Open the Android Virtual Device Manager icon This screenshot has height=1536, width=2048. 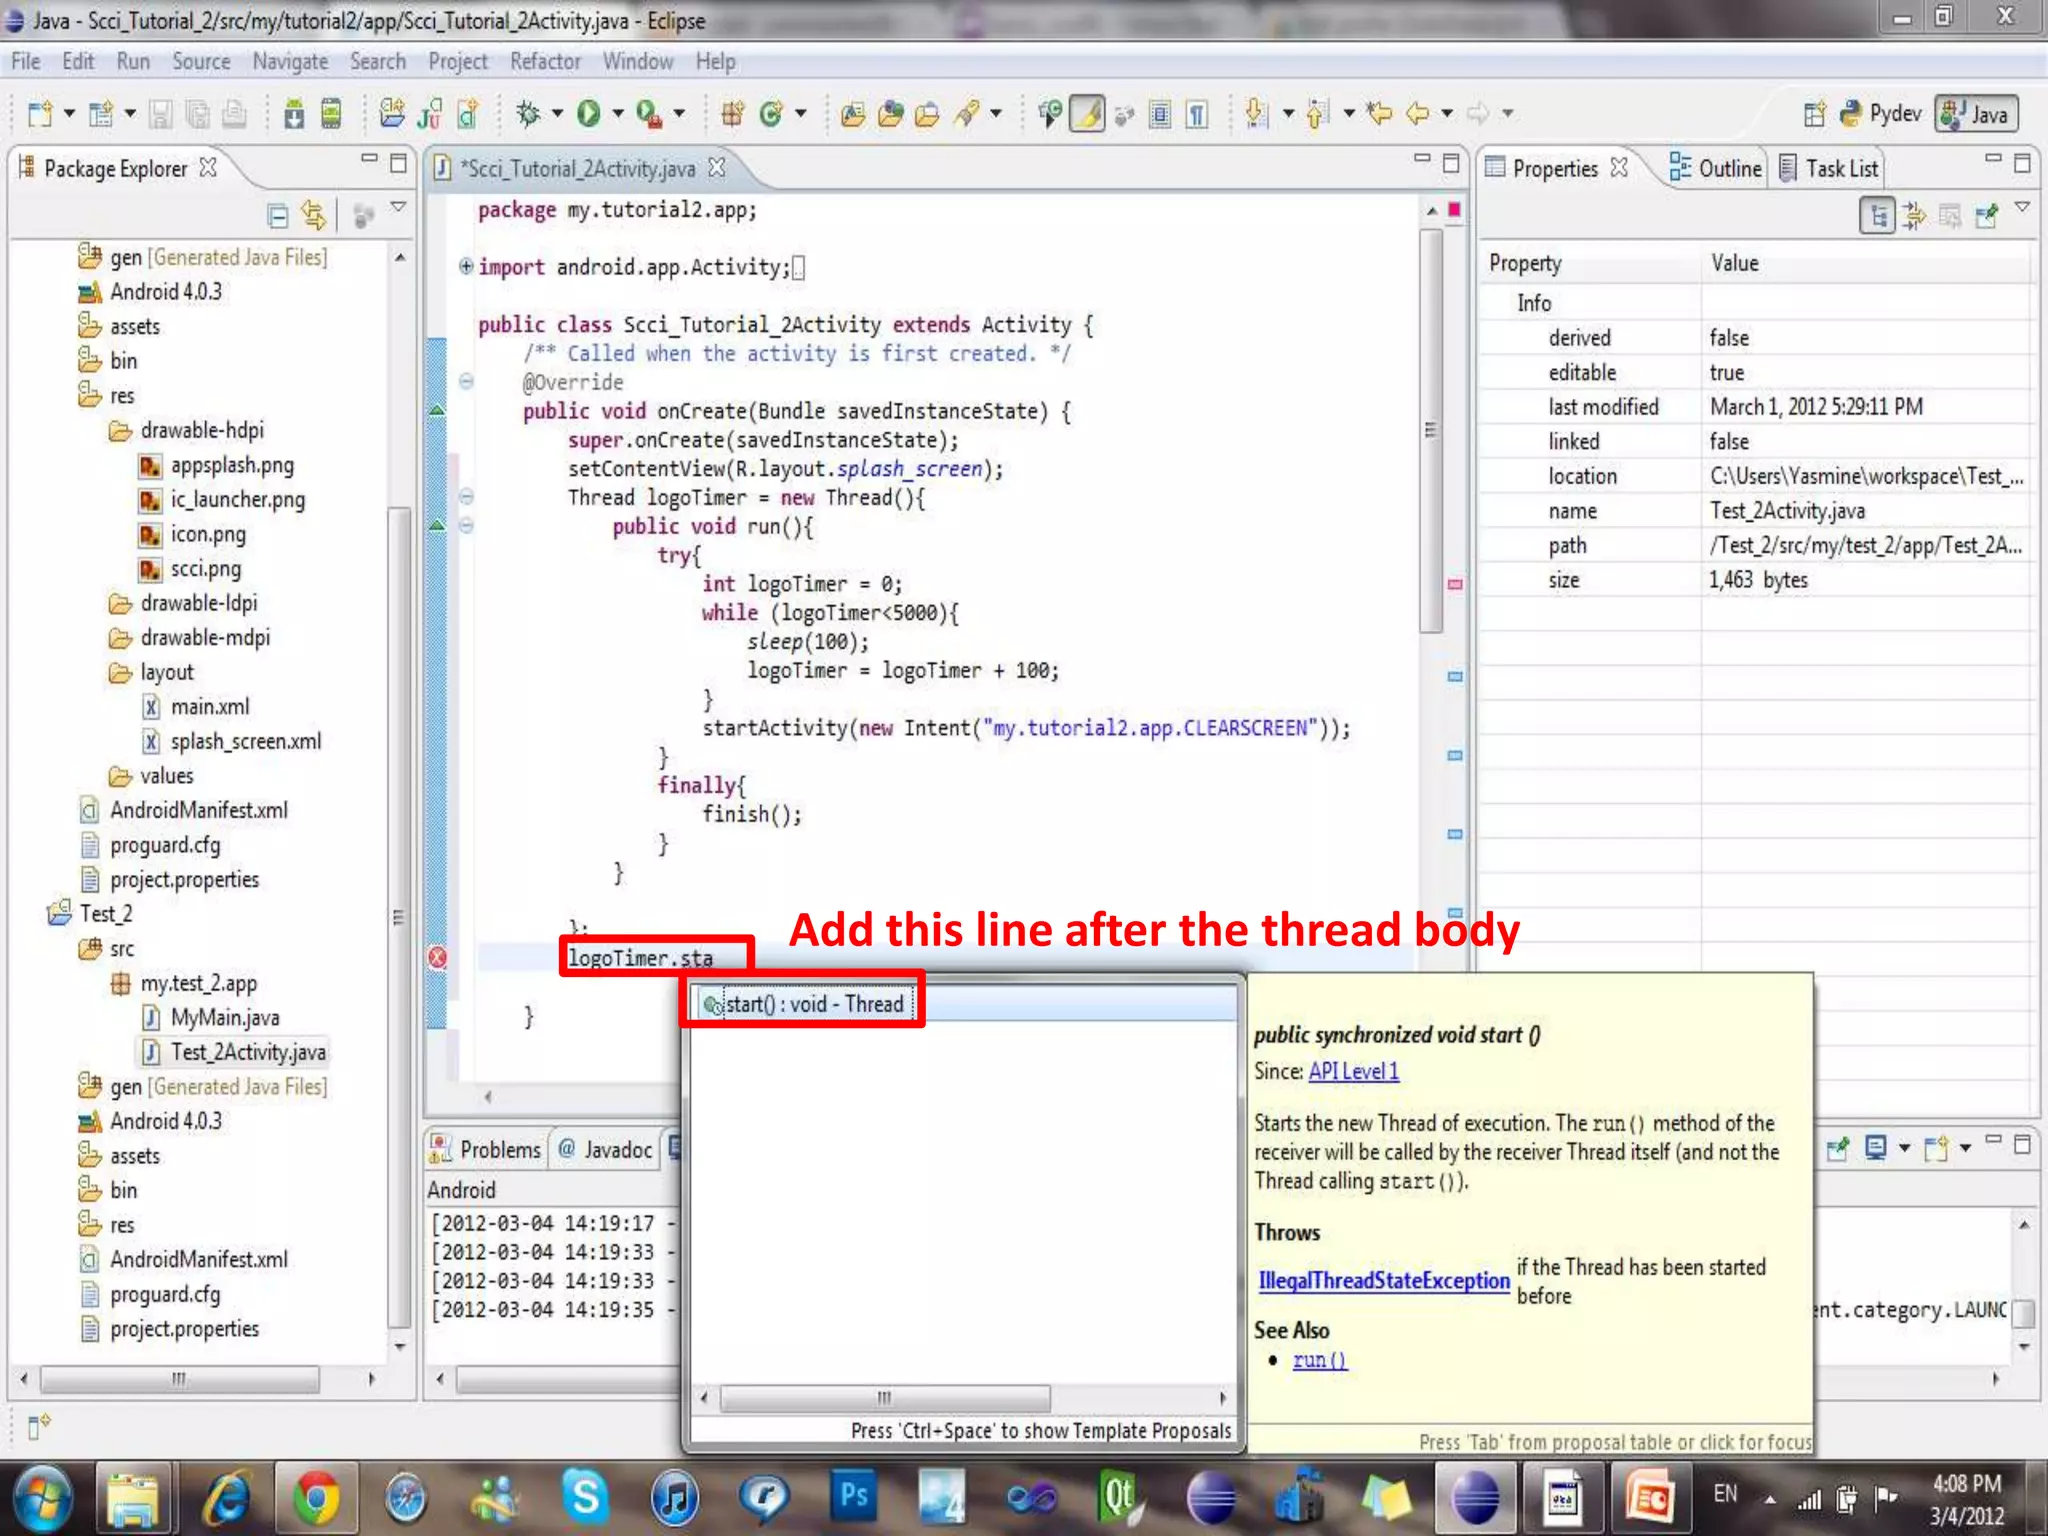click(x=331, y=114)
